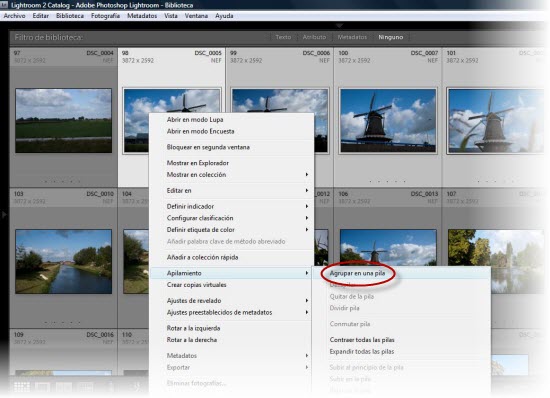The width and height of the screenshot is (550, 398).
Task: Select the DSC_0010 canal thumbnail
Action: click(x=63, y=262)
